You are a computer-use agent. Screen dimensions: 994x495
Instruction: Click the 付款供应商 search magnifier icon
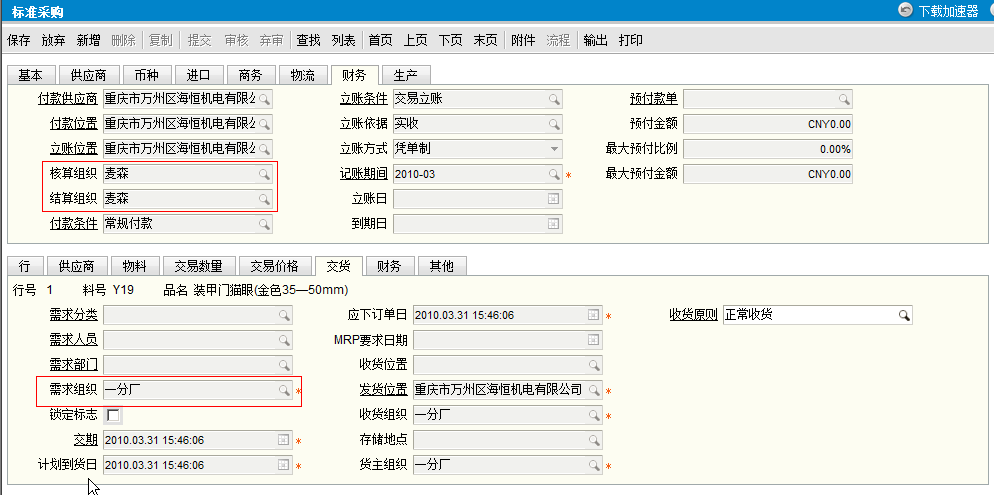tap(264, 99)
